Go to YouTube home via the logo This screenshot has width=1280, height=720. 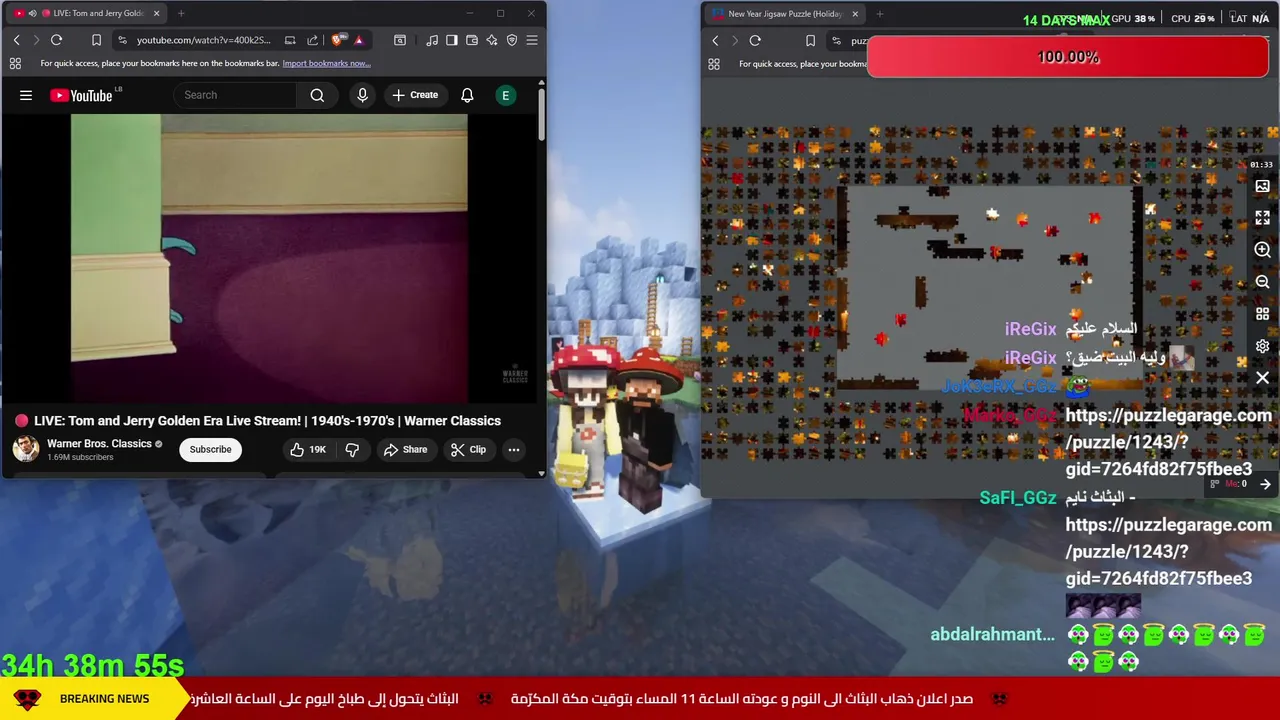pos(82,95)
